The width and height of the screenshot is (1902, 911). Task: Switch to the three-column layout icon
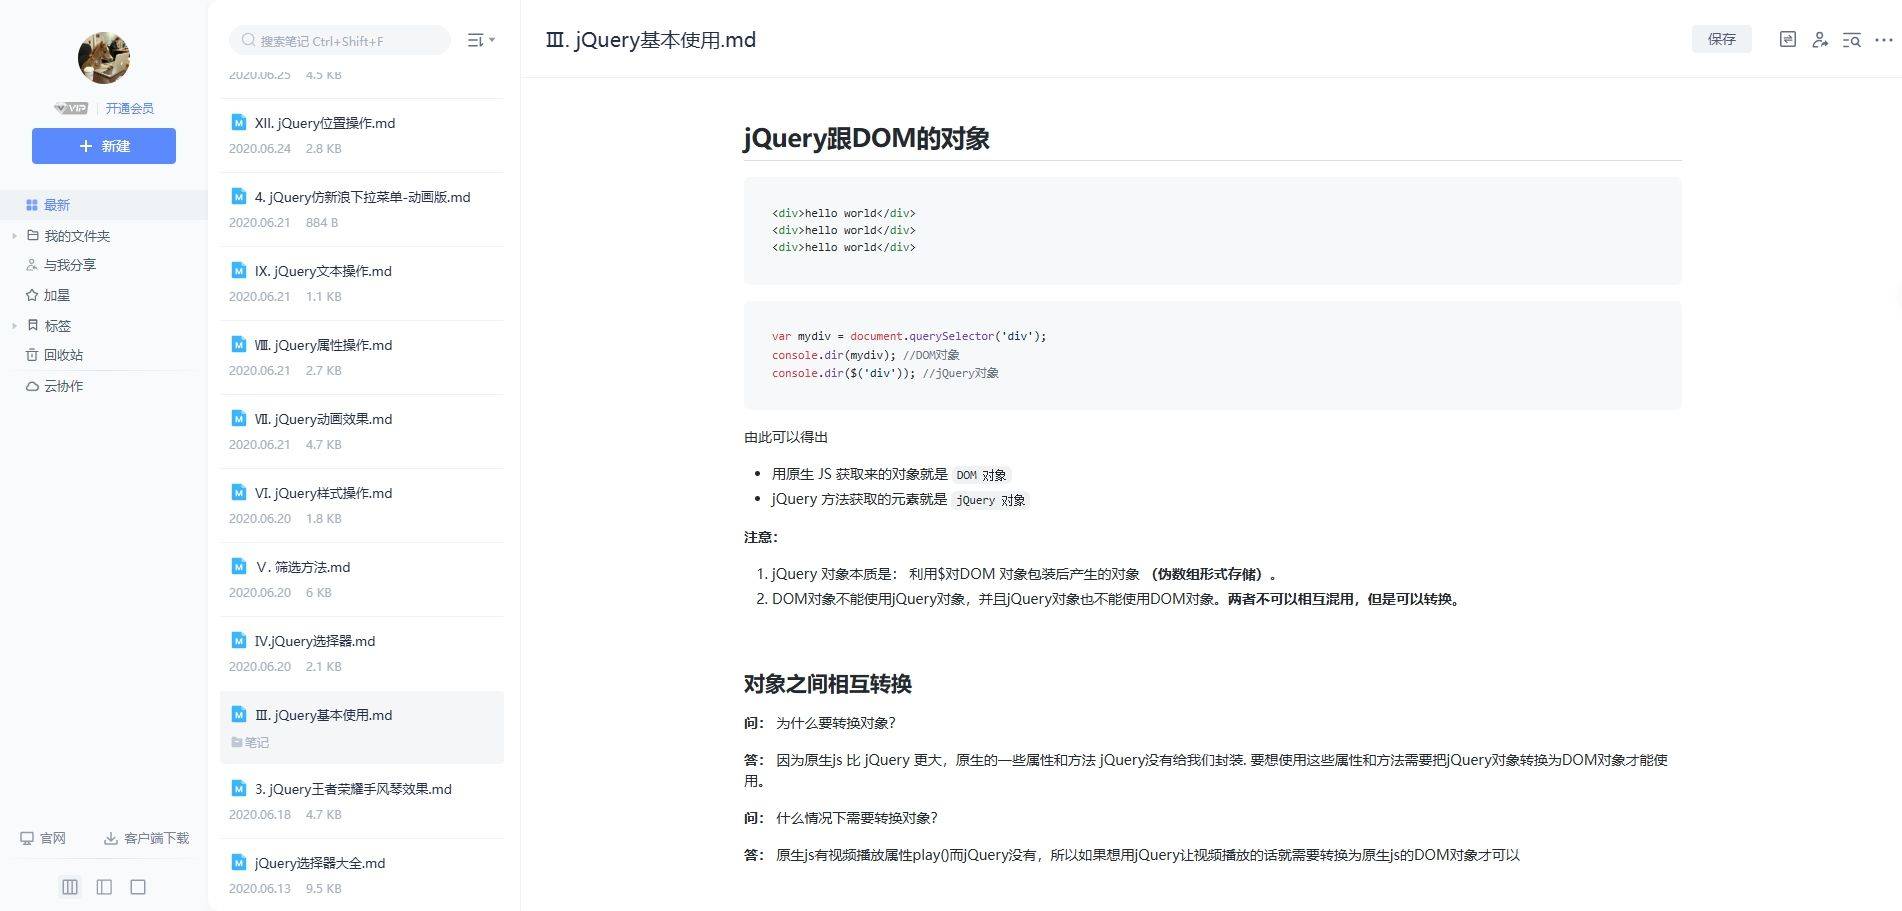pos(70,887)
